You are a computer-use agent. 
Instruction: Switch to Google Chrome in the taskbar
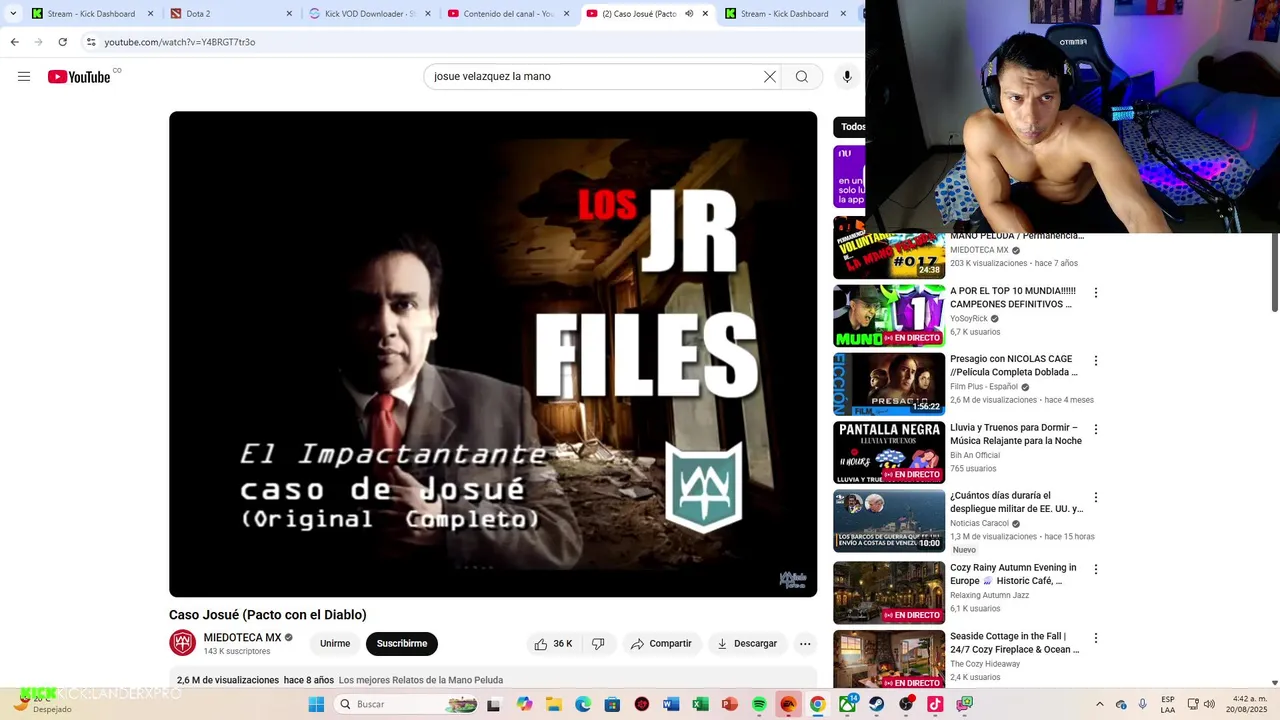(x=818, y=704)
